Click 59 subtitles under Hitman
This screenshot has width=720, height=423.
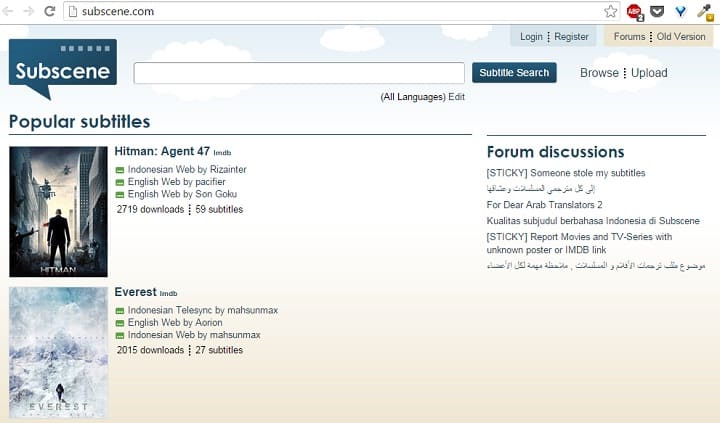[x=219, y=209]
